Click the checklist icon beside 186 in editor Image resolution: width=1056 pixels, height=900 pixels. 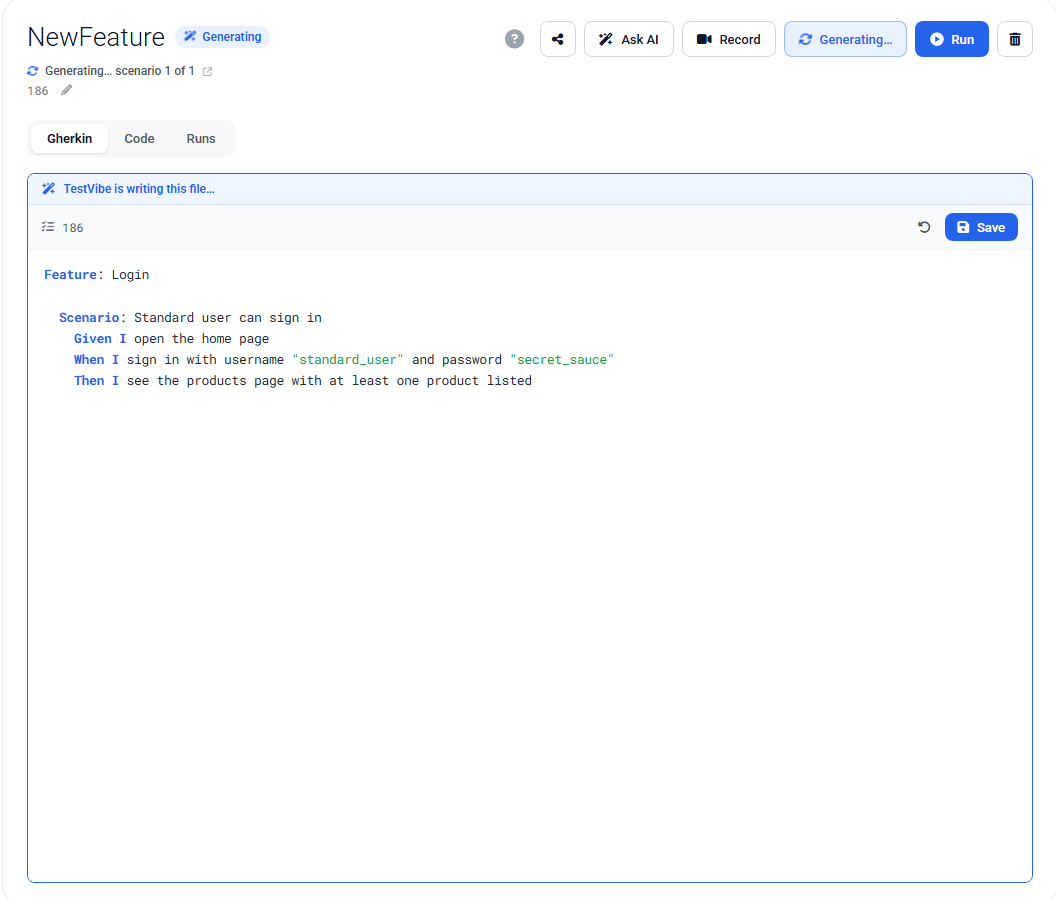[48, 227]
